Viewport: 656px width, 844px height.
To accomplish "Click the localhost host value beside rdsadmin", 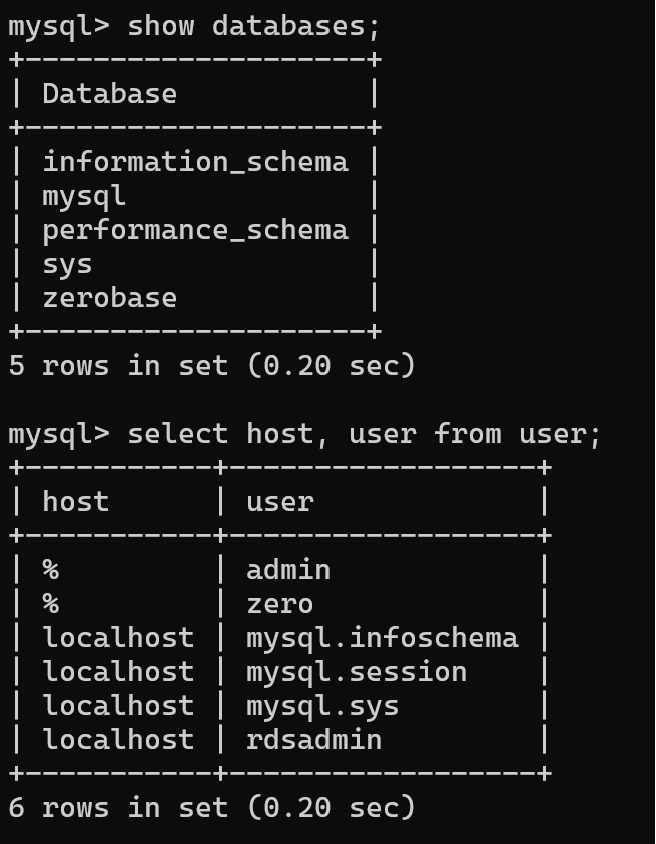I will (118, 740).
